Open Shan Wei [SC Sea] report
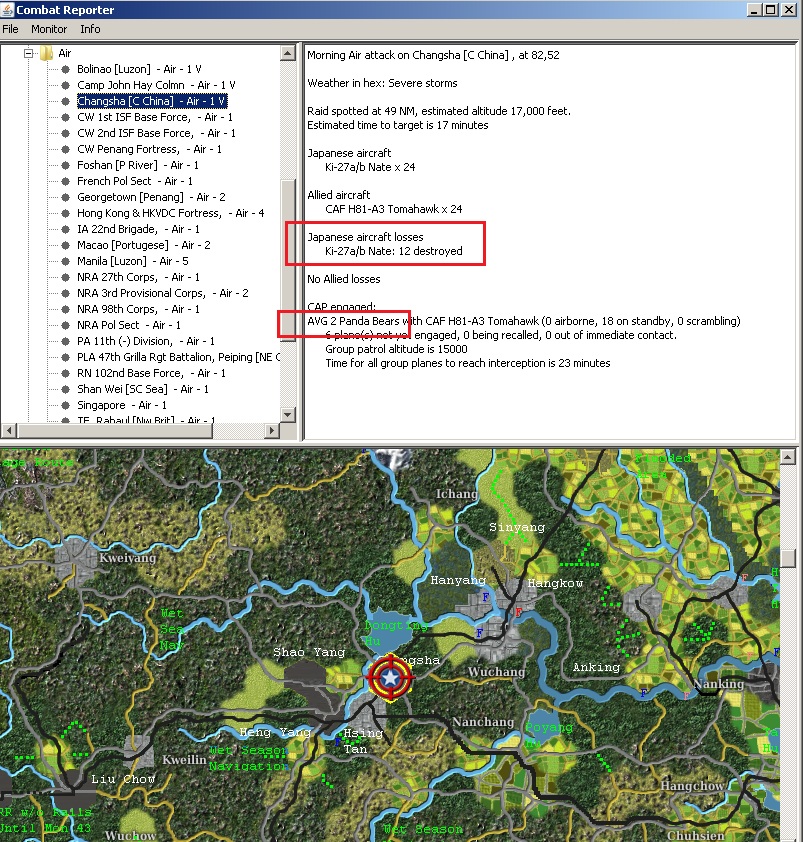The image size is (803, 842). point(143,389)
